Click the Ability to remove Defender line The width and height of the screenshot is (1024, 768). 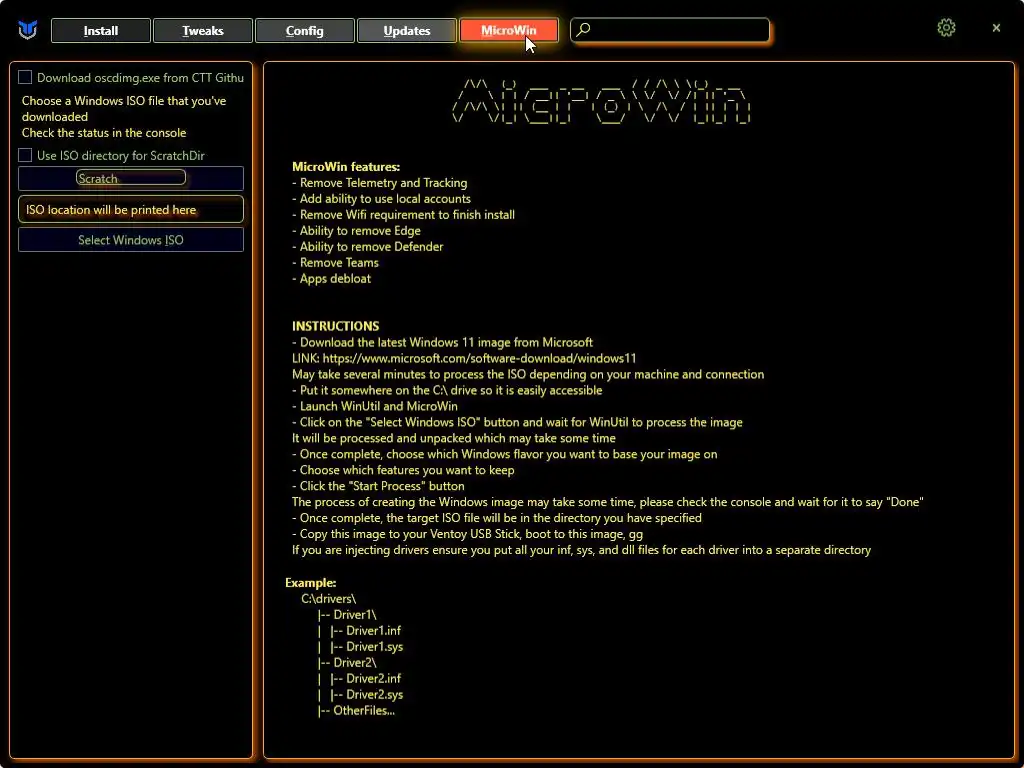click(367, 246)
